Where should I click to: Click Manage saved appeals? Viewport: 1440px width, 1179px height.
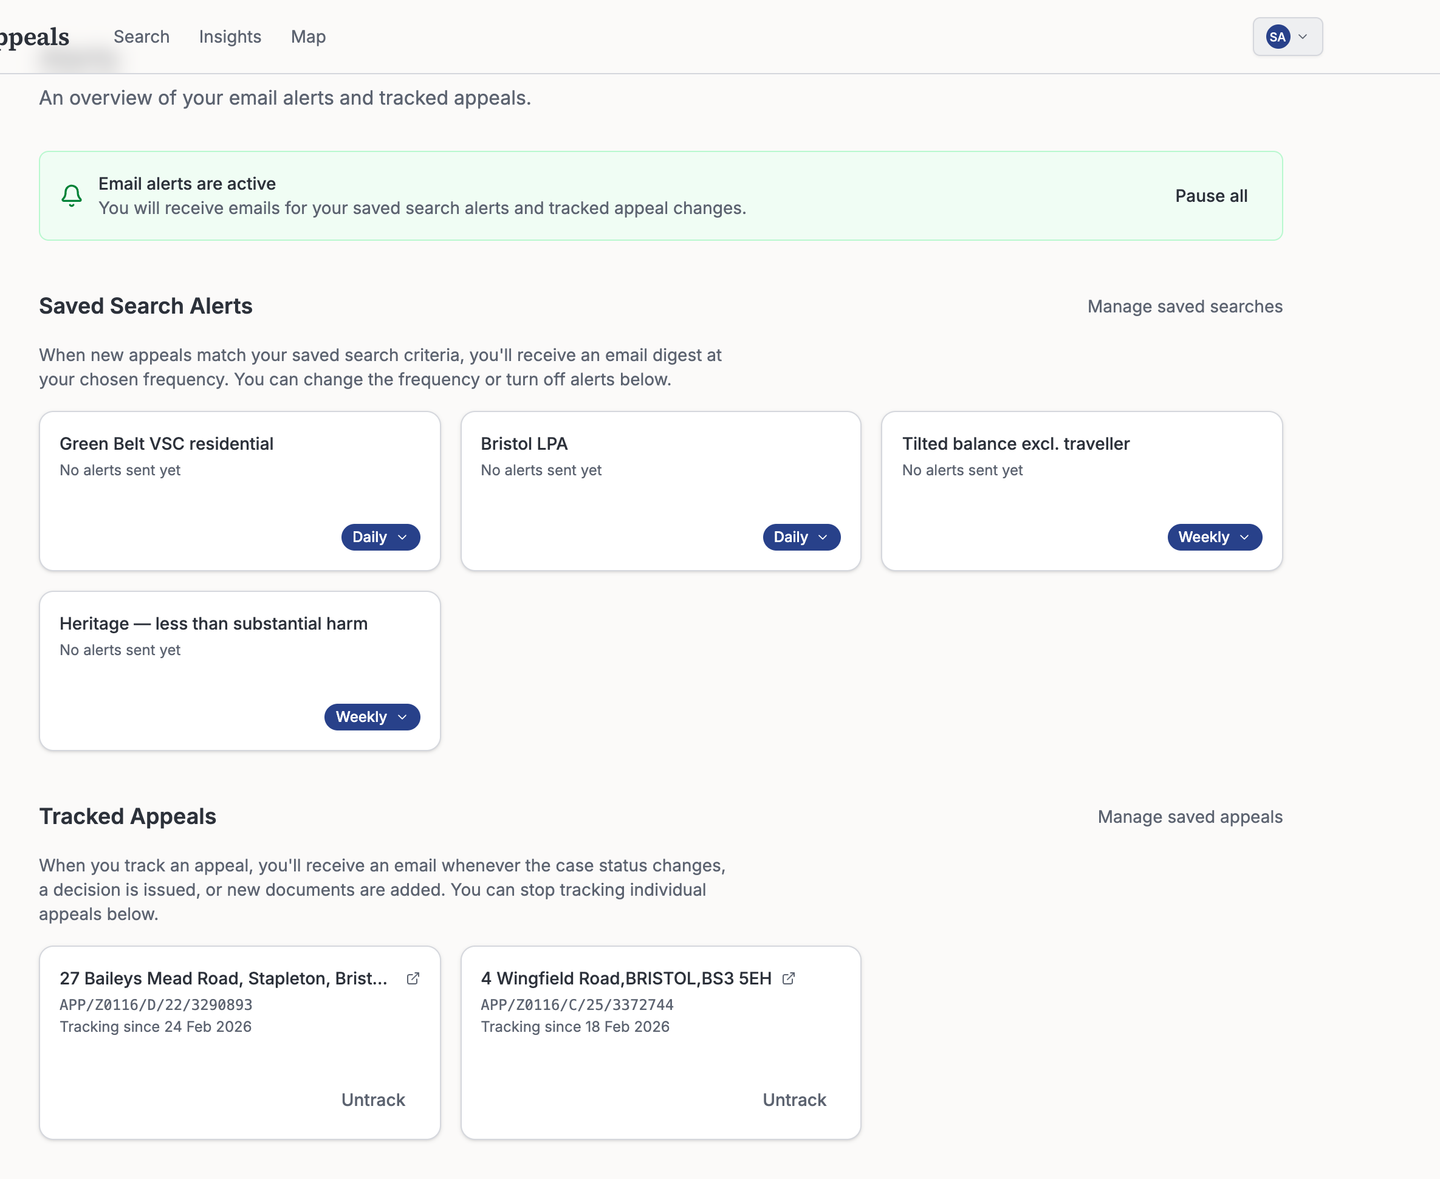1190,817
